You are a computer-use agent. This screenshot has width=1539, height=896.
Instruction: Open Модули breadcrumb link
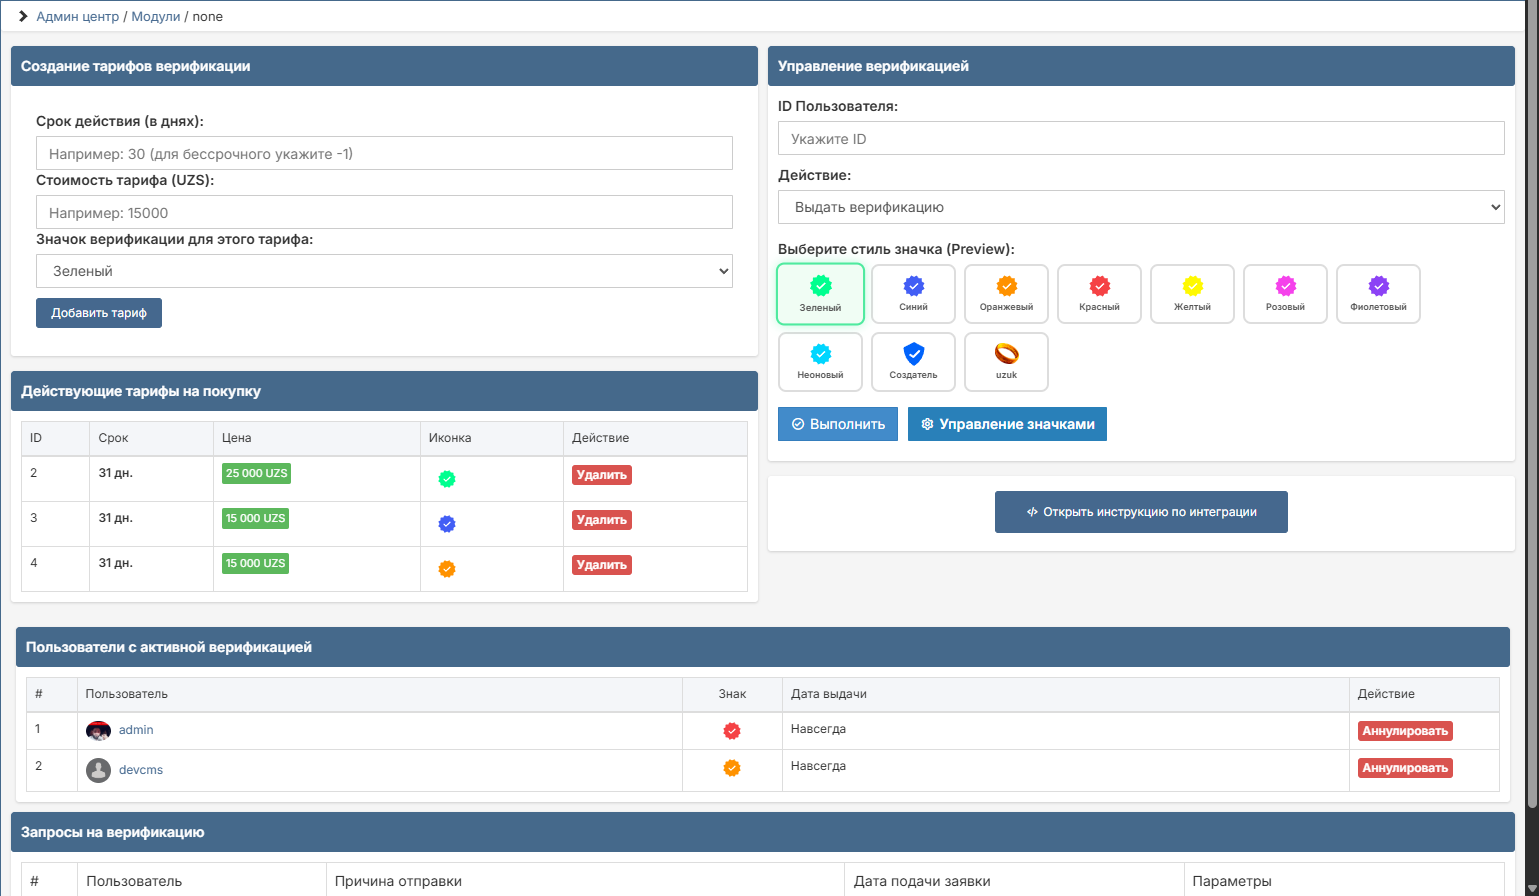[x=155, y=17]
